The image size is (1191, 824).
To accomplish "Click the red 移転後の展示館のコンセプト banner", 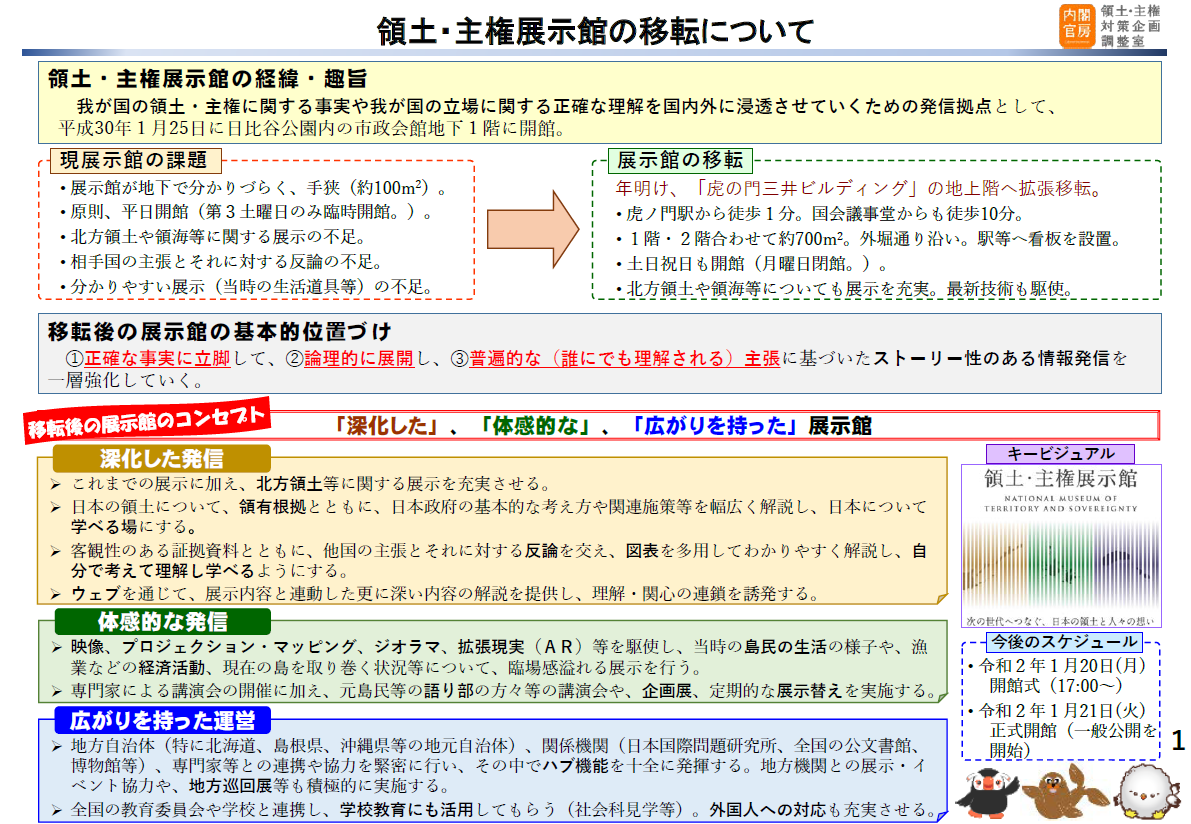I will tap(147, 418).
